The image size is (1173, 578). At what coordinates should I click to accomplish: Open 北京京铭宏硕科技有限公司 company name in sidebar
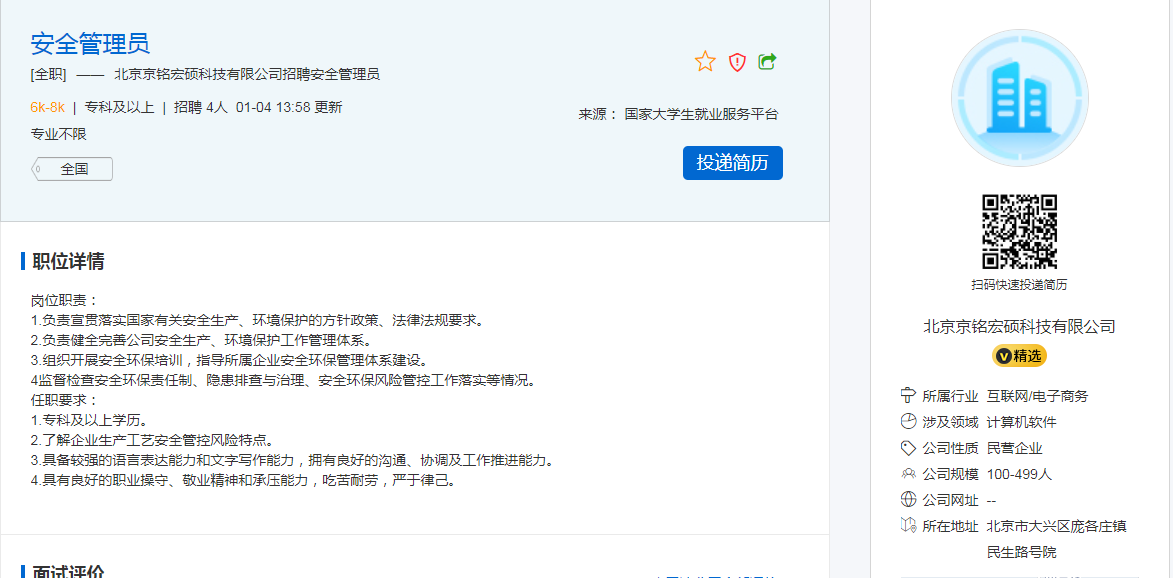(1019, 326)
